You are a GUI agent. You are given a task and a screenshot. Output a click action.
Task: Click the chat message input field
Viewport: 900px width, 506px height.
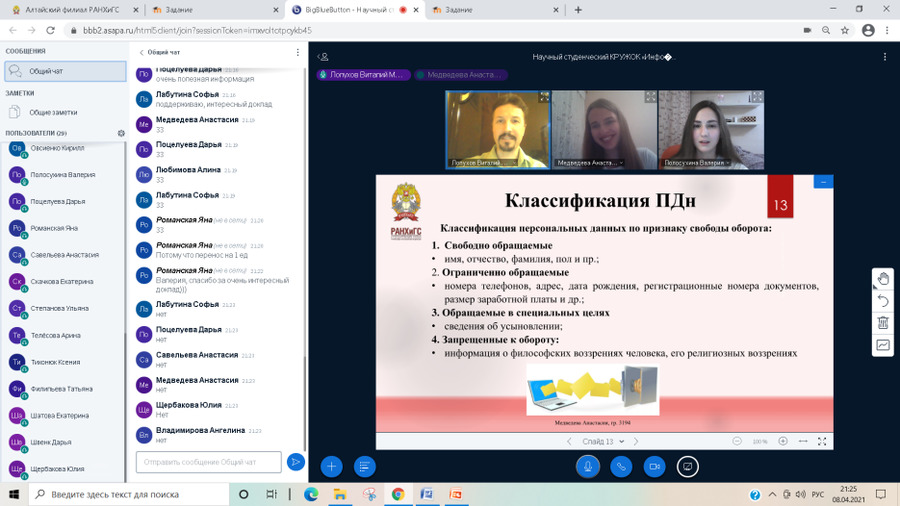tap(208, 462)
